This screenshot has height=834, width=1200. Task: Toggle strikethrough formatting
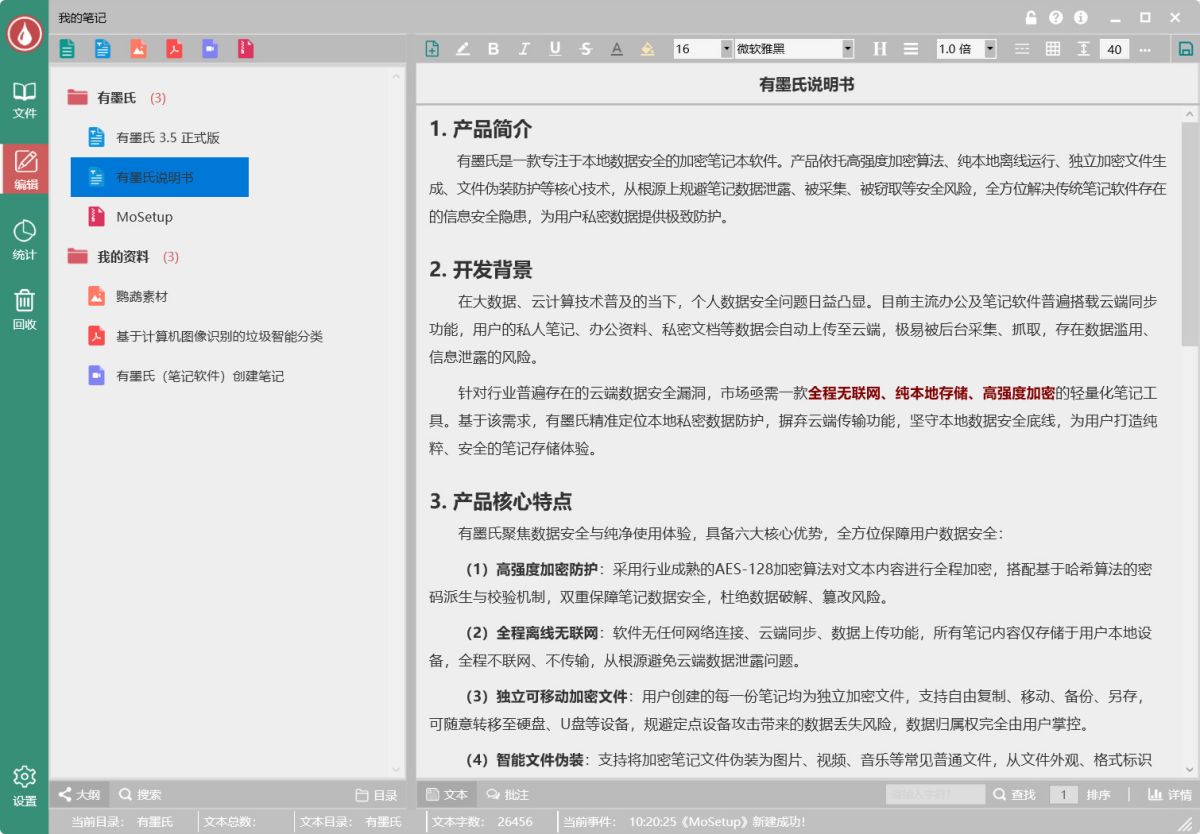(586, 48)
